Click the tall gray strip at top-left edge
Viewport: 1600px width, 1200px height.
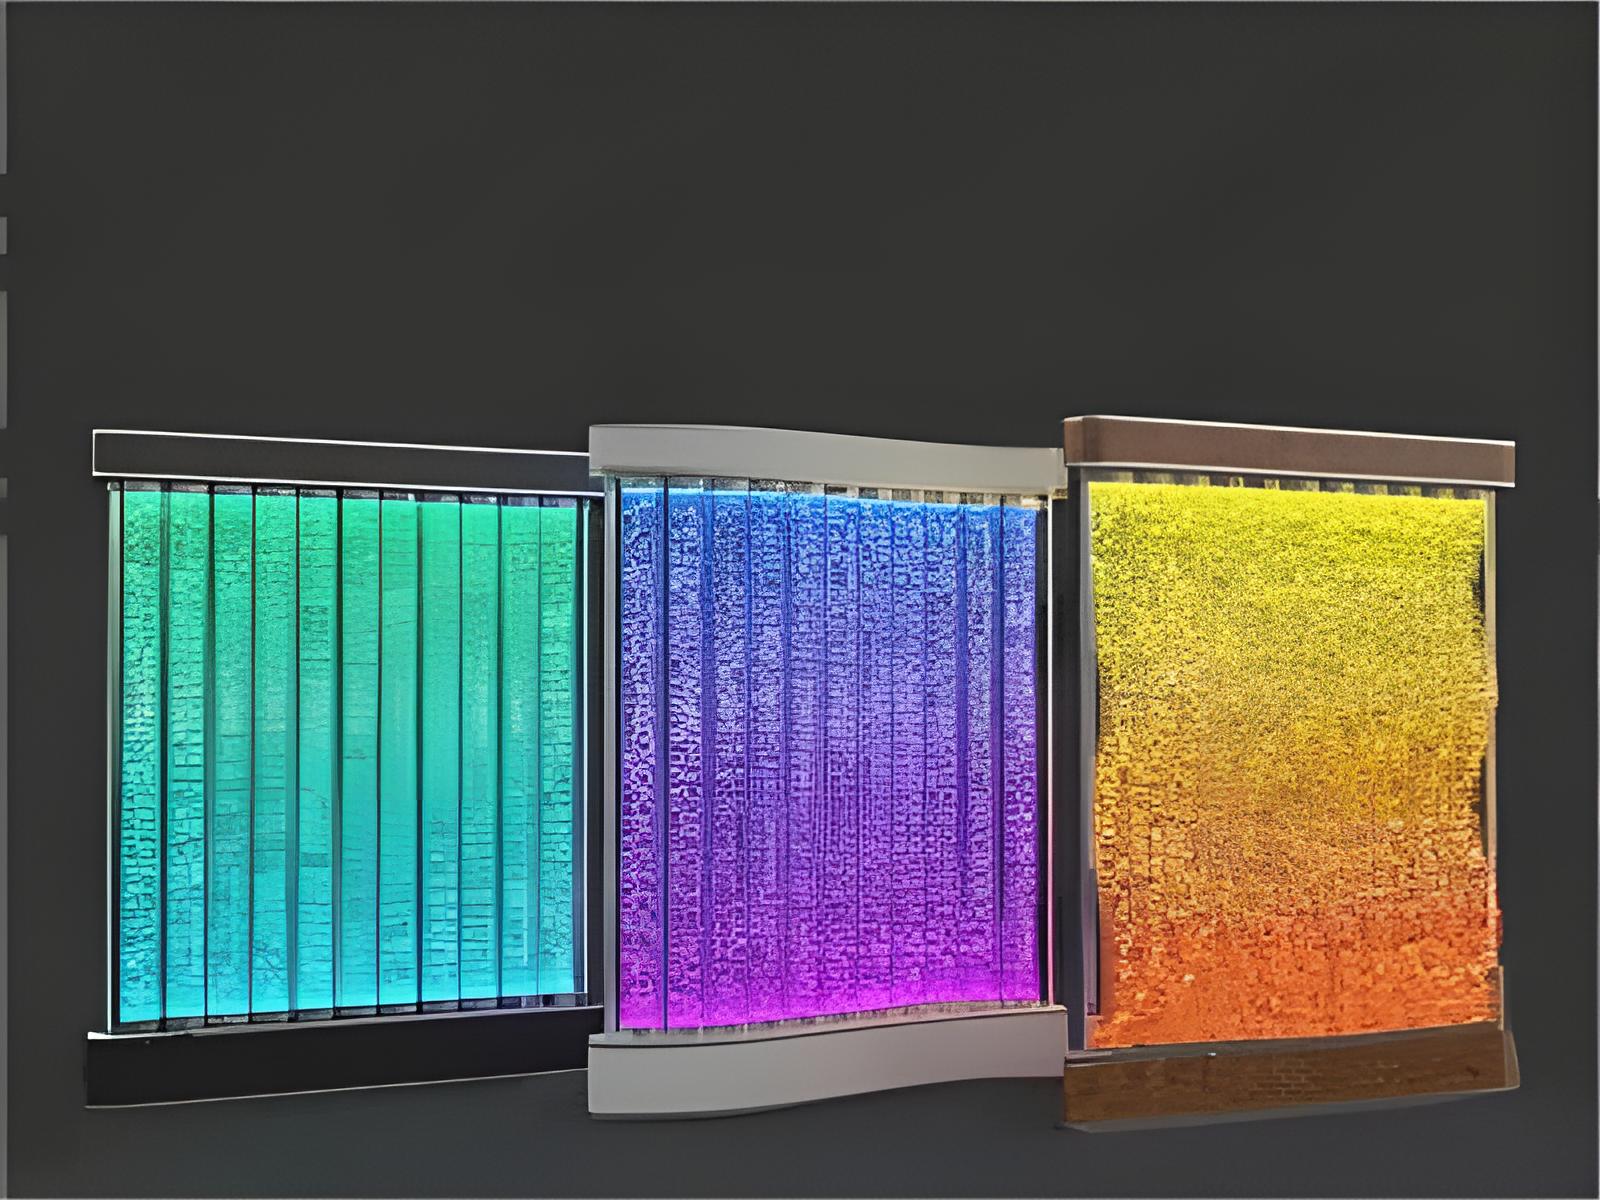tap(3, 85)
